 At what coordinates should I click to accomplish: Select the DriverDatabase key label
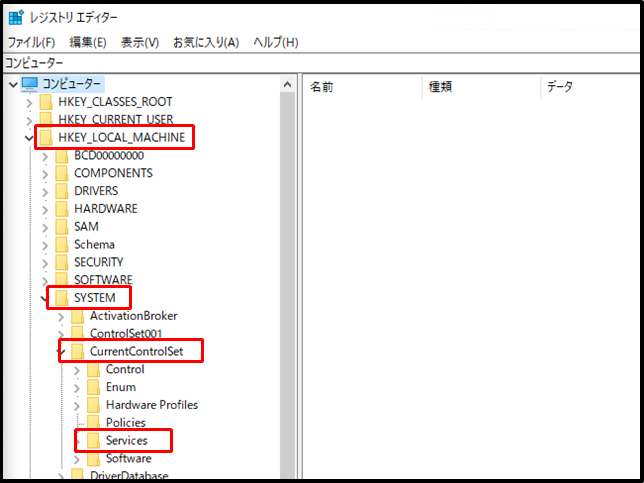point(129,476)
